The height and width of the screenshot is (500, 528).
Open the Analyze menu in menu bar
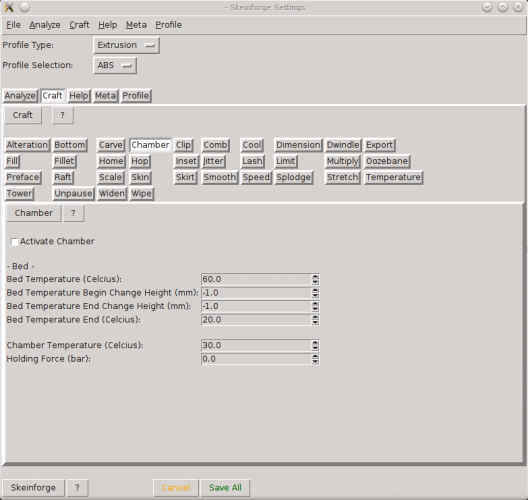[x=45, y=25]
